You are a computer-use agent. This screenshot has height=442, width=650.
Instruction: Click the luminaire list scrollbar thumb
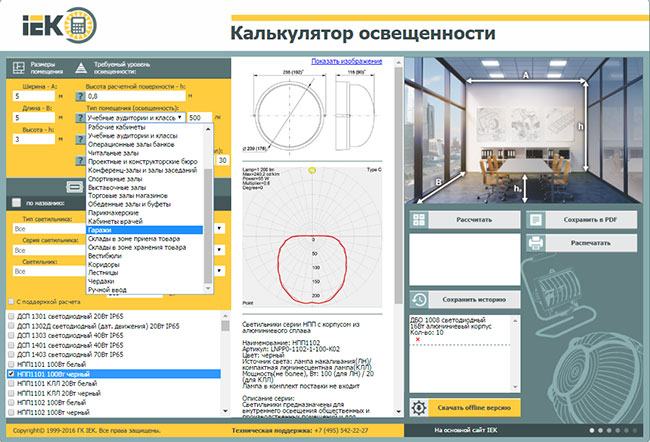pyautogui.click(x=225, y=325)
